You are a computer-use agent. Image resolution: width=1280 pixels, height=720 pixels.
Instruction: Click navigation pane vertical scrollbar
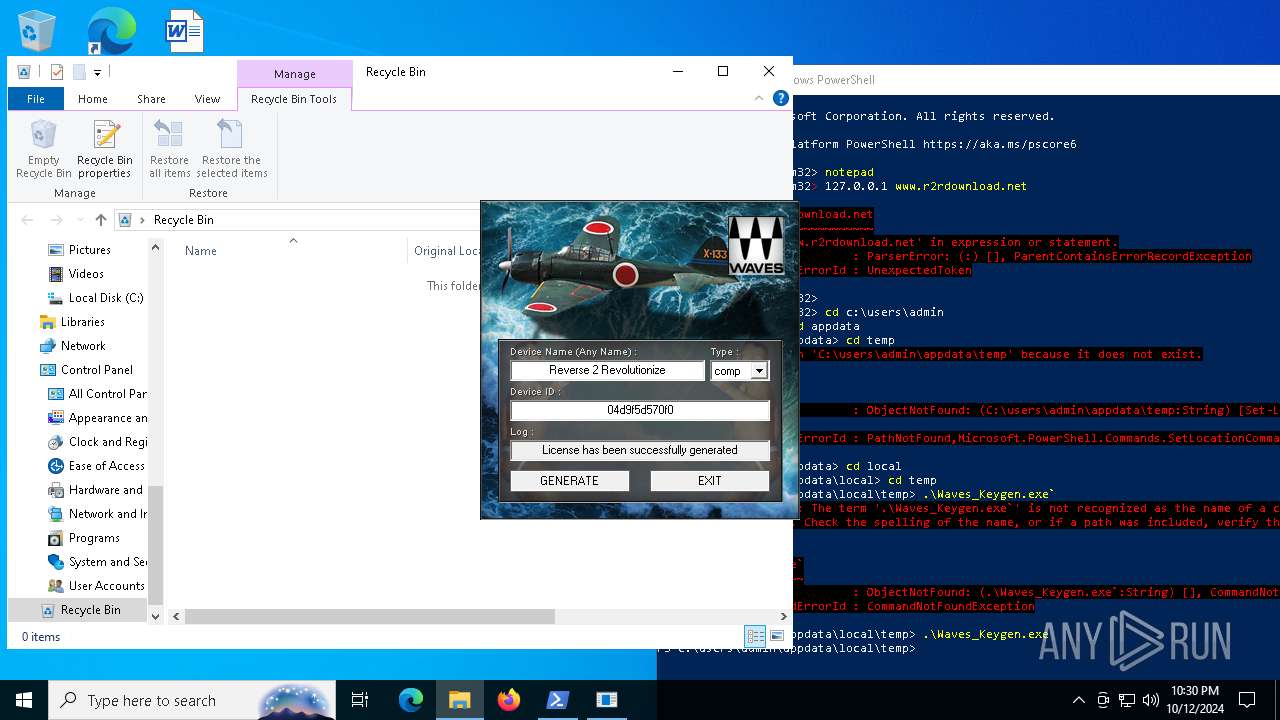tap(155, 545)
